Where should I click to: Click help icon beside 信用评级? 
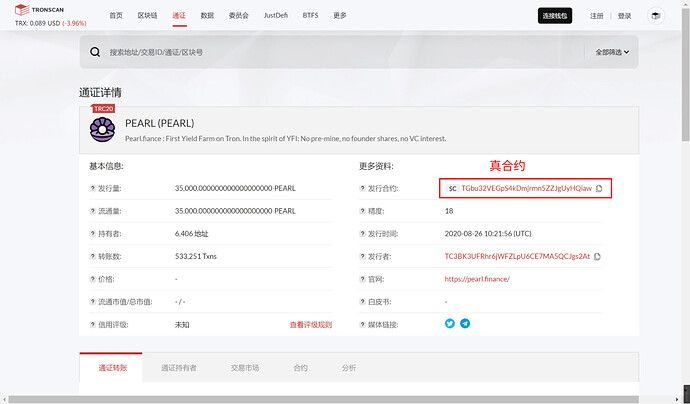pyautogui.click(x=92, y=325)
